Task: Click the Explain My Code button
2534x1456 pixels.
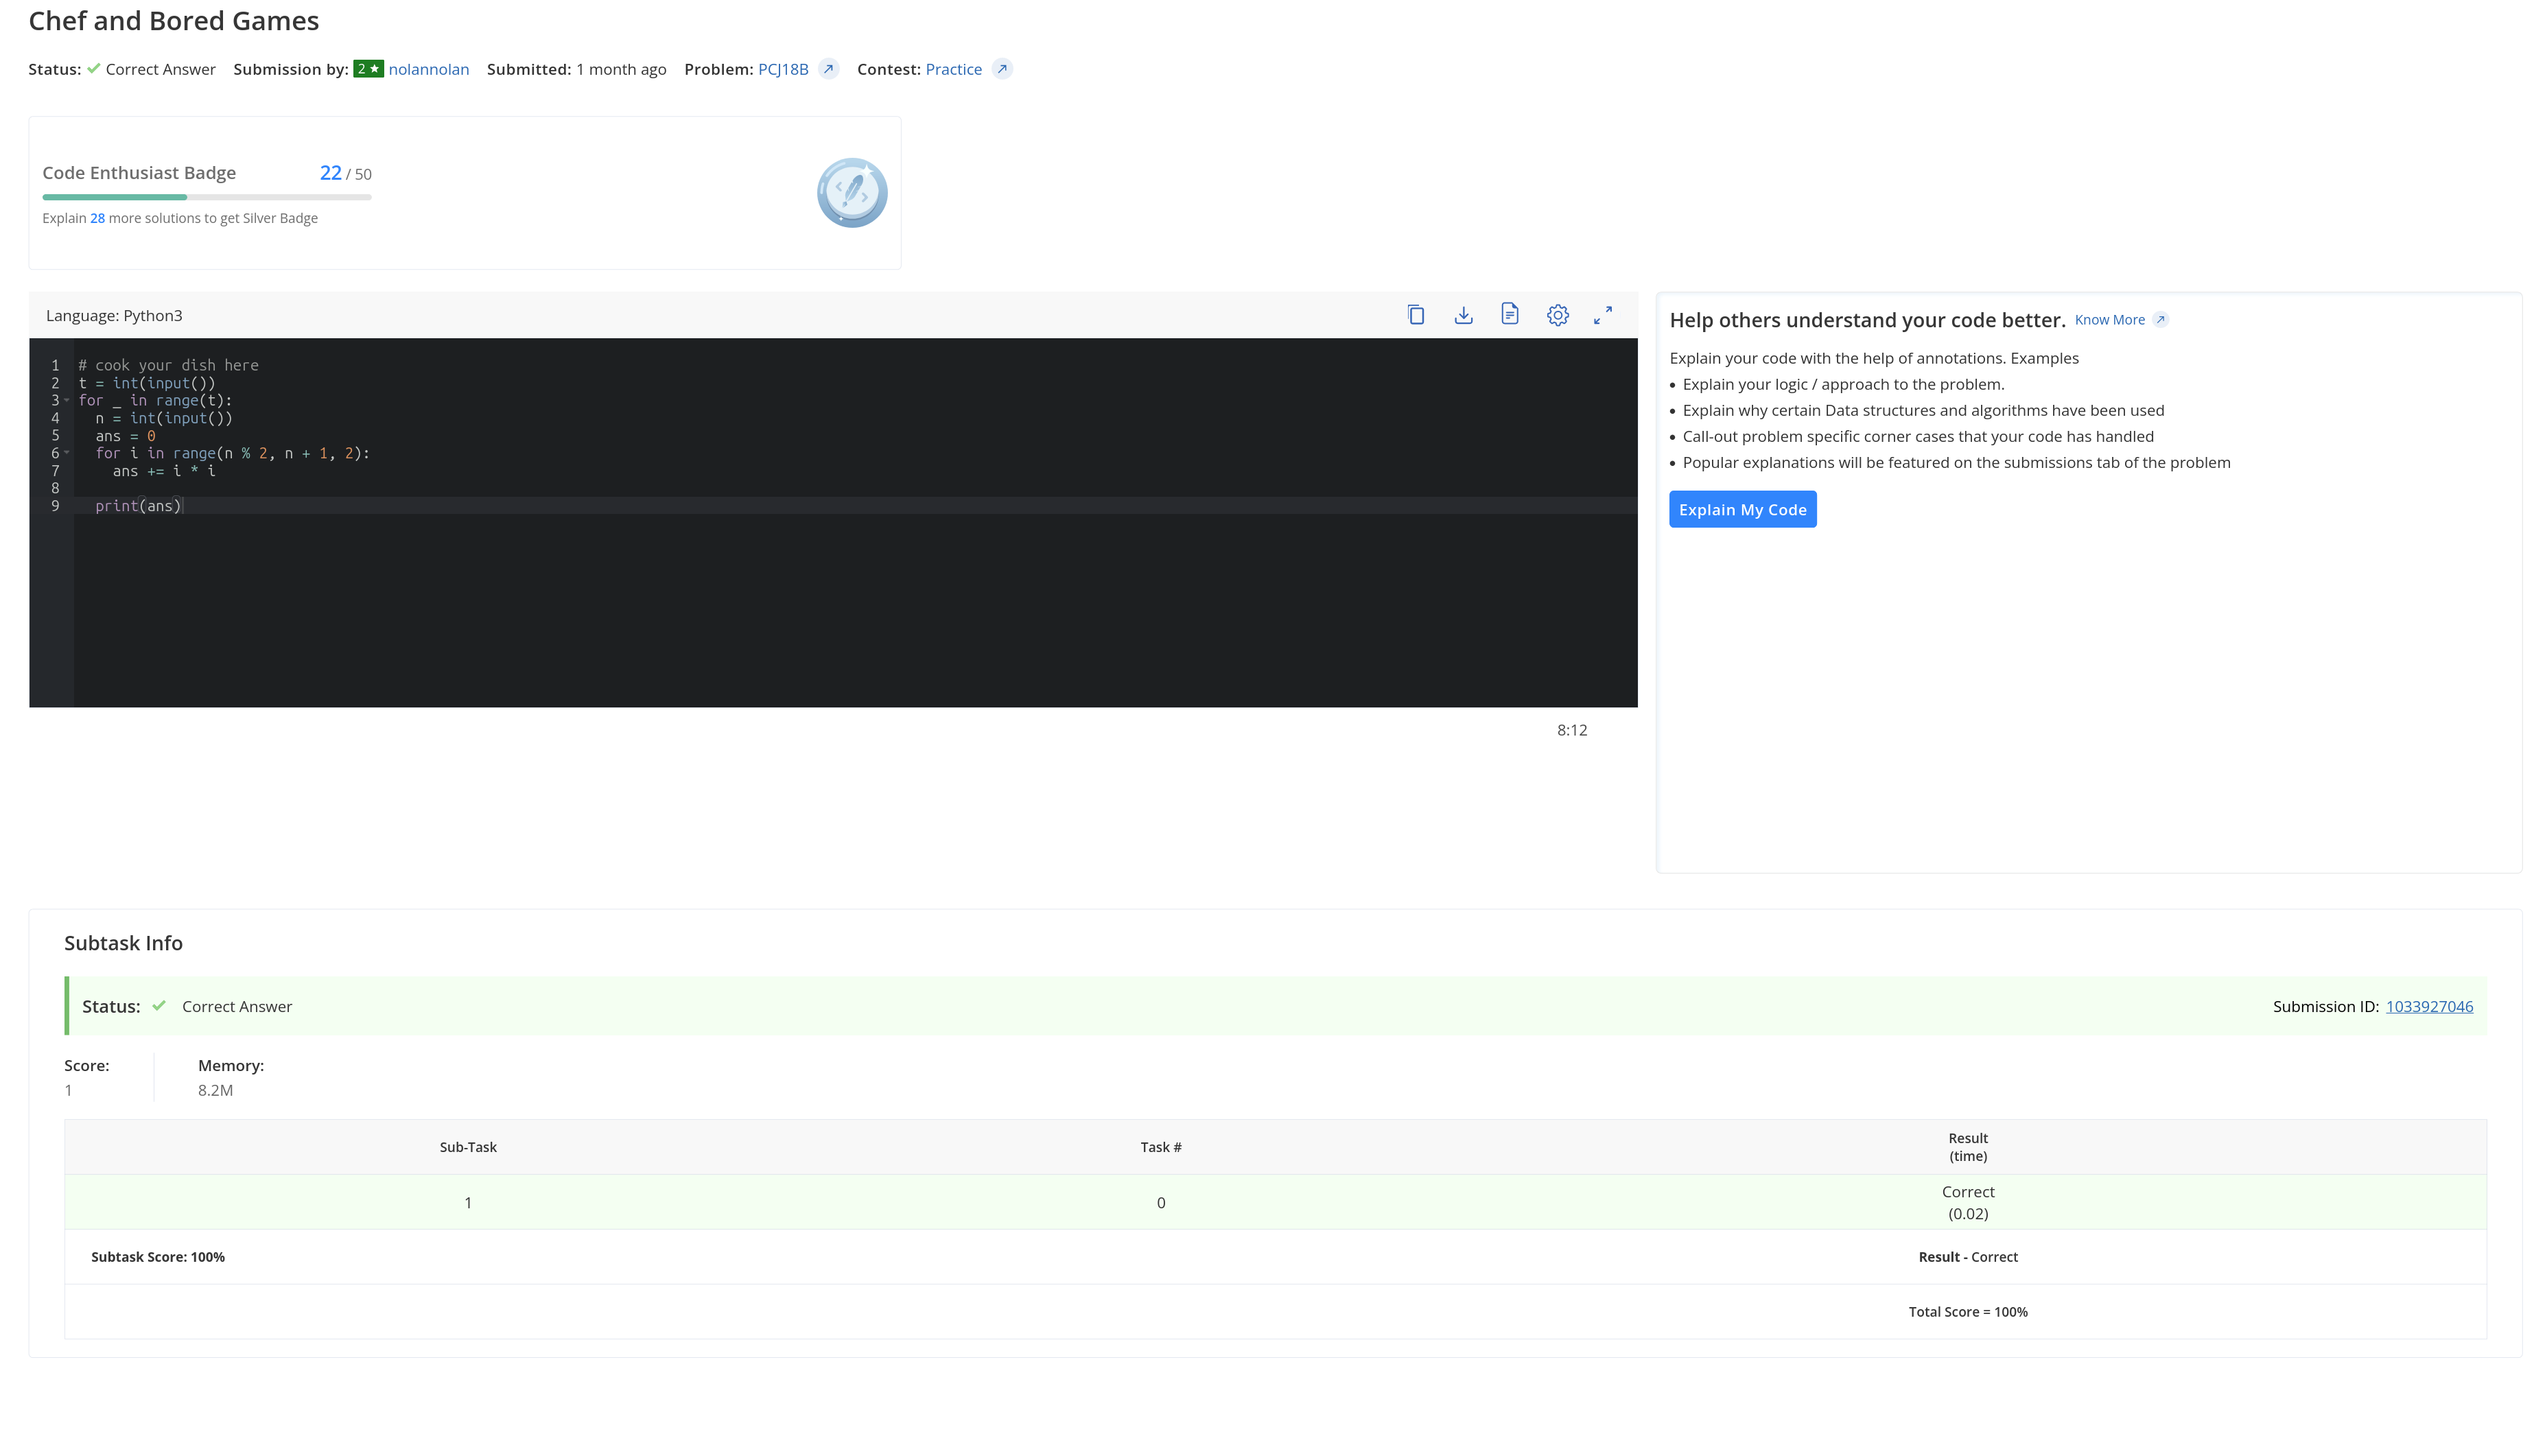Action: (1742, 510)
